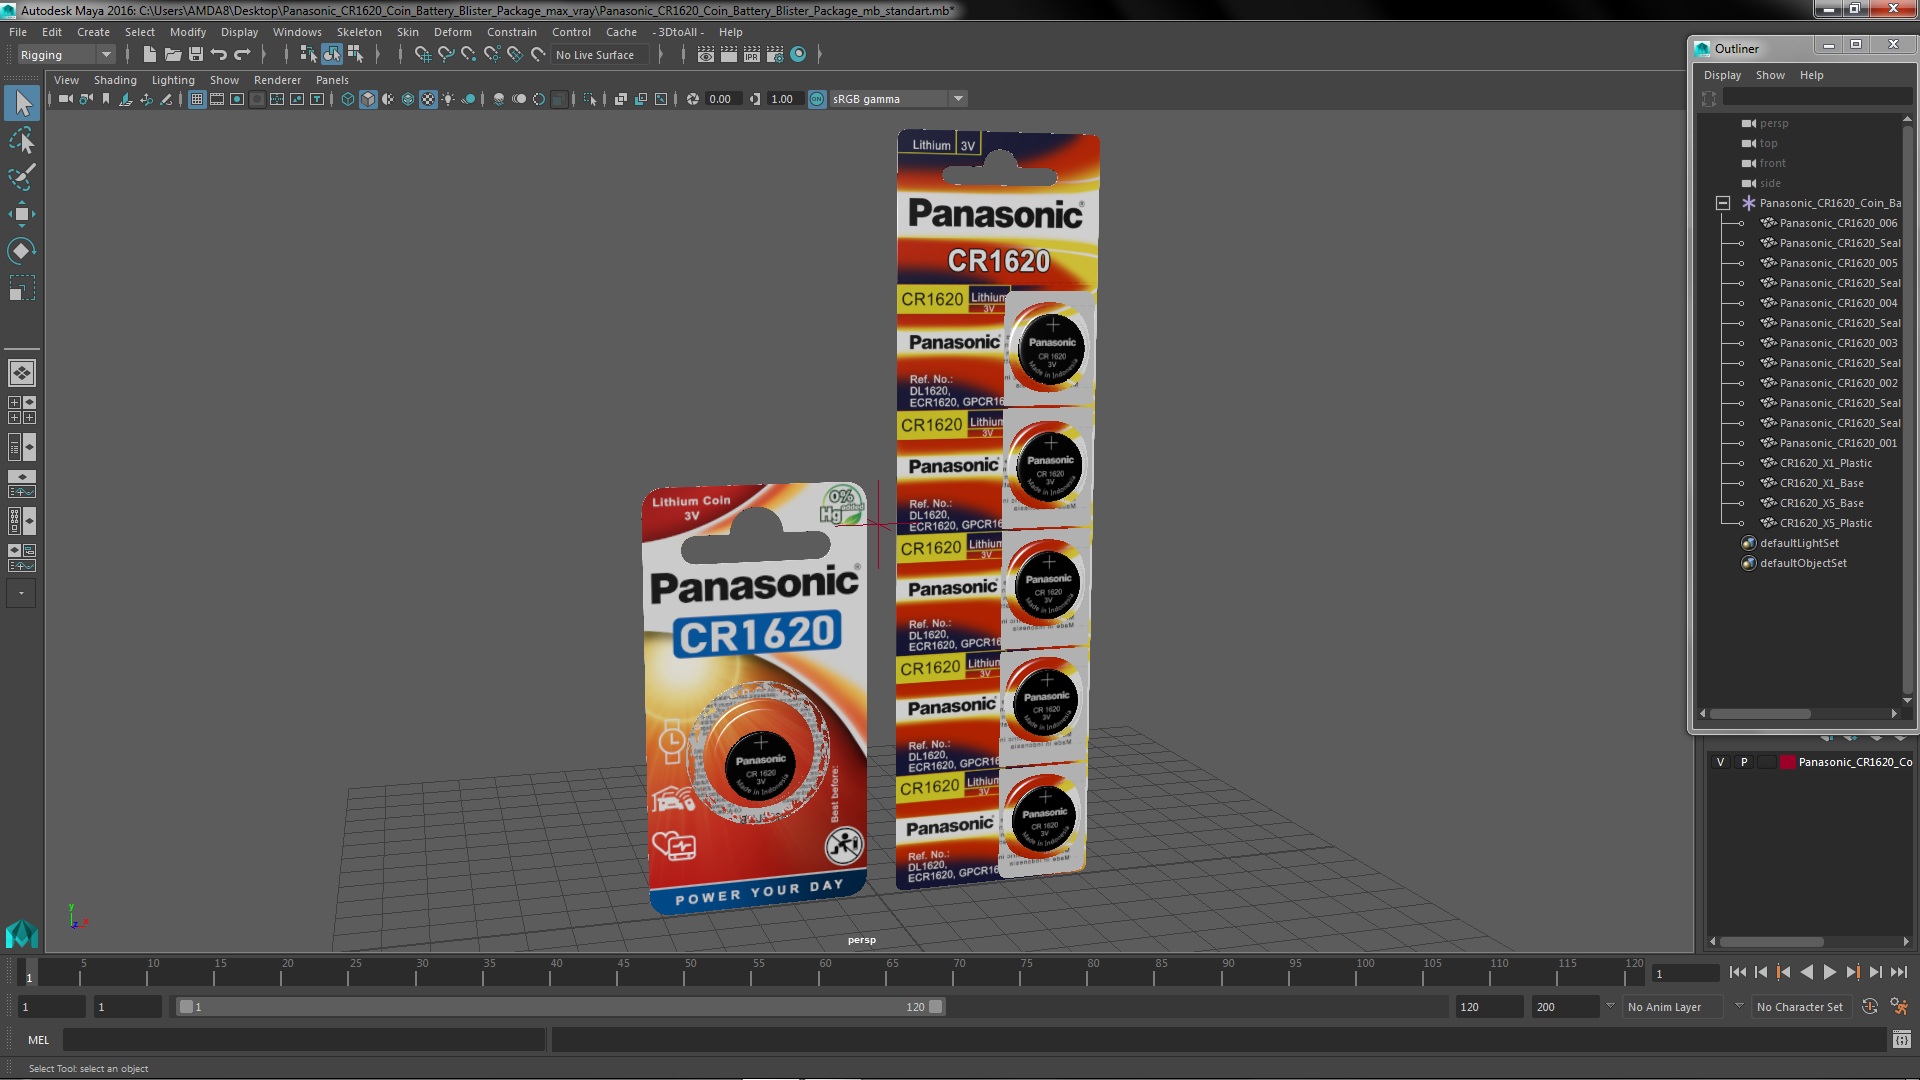Collapse Panasonic_CR1620_Coin_Ba group in Outliner
1920x1080 pixels.
point(1723,203)
